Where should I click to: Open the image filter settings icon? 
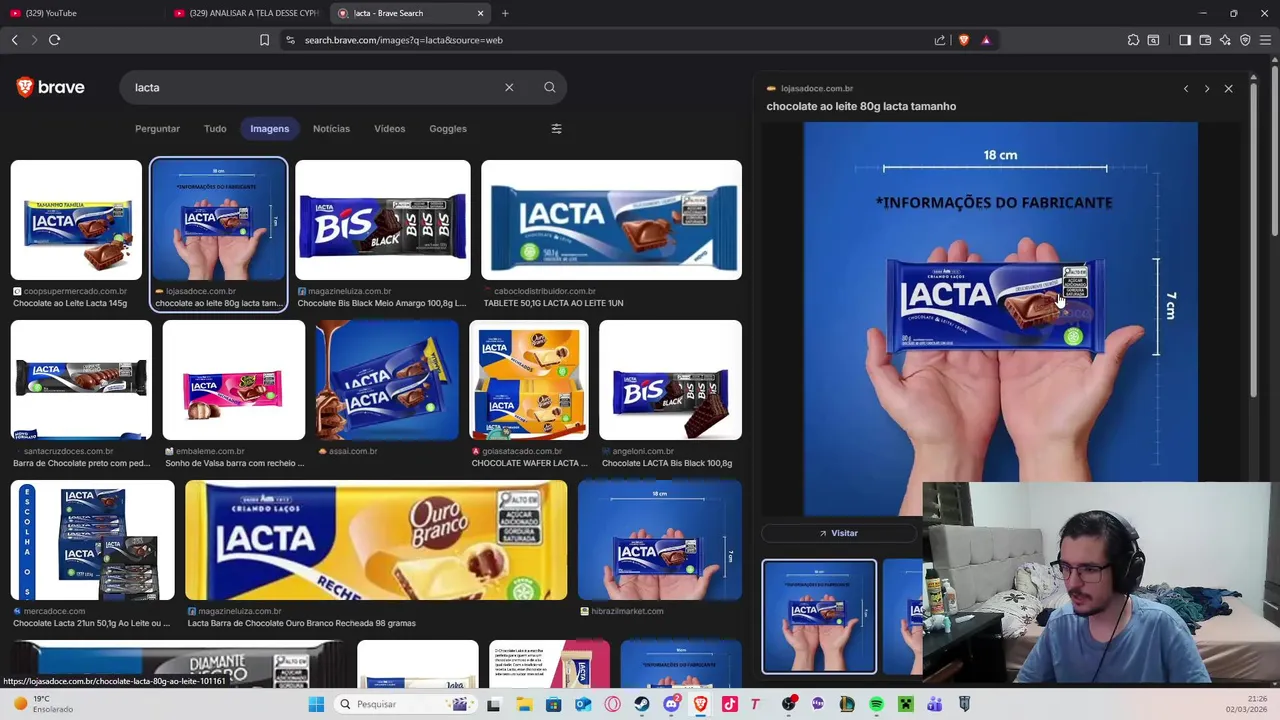point(556,128)
